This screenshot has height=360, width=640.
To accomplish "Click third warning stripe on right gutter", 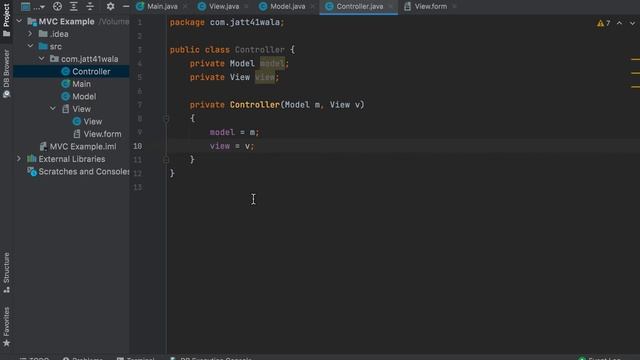I will point(635,87).
